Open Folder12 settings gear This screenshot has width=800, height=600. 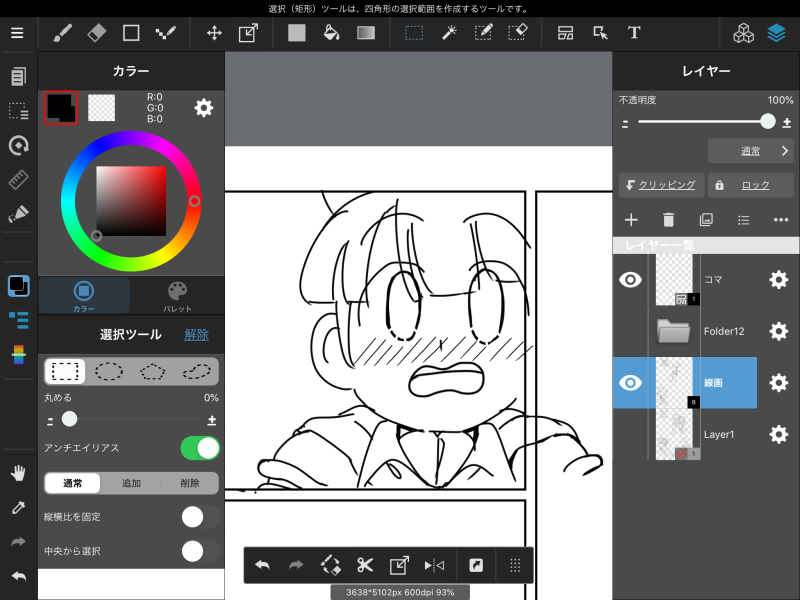(779, 331)
